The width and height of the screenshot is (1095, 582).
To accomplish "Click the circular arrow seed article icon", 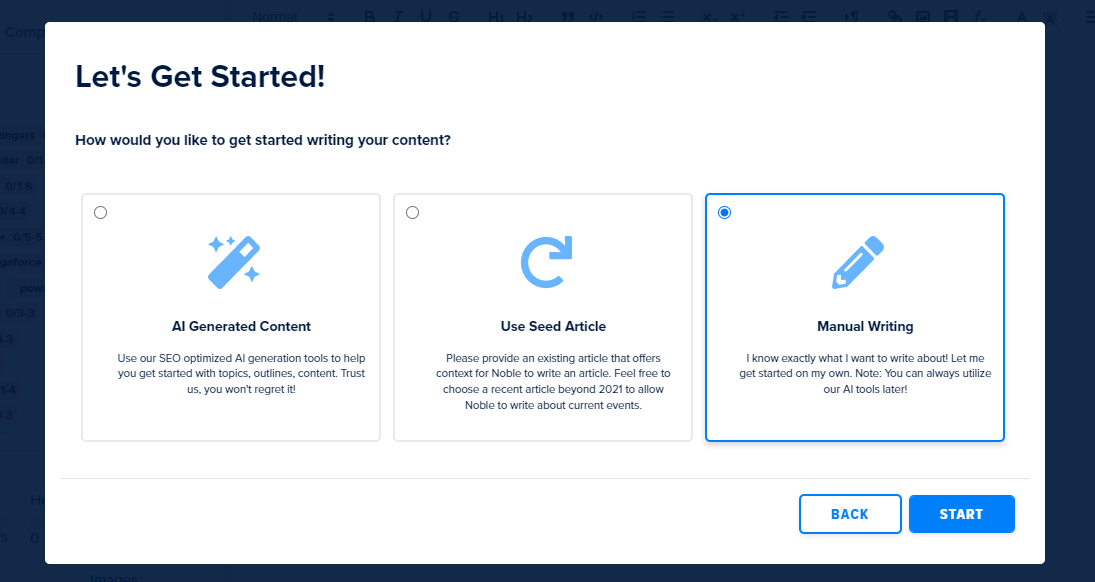I will (546, 262).
